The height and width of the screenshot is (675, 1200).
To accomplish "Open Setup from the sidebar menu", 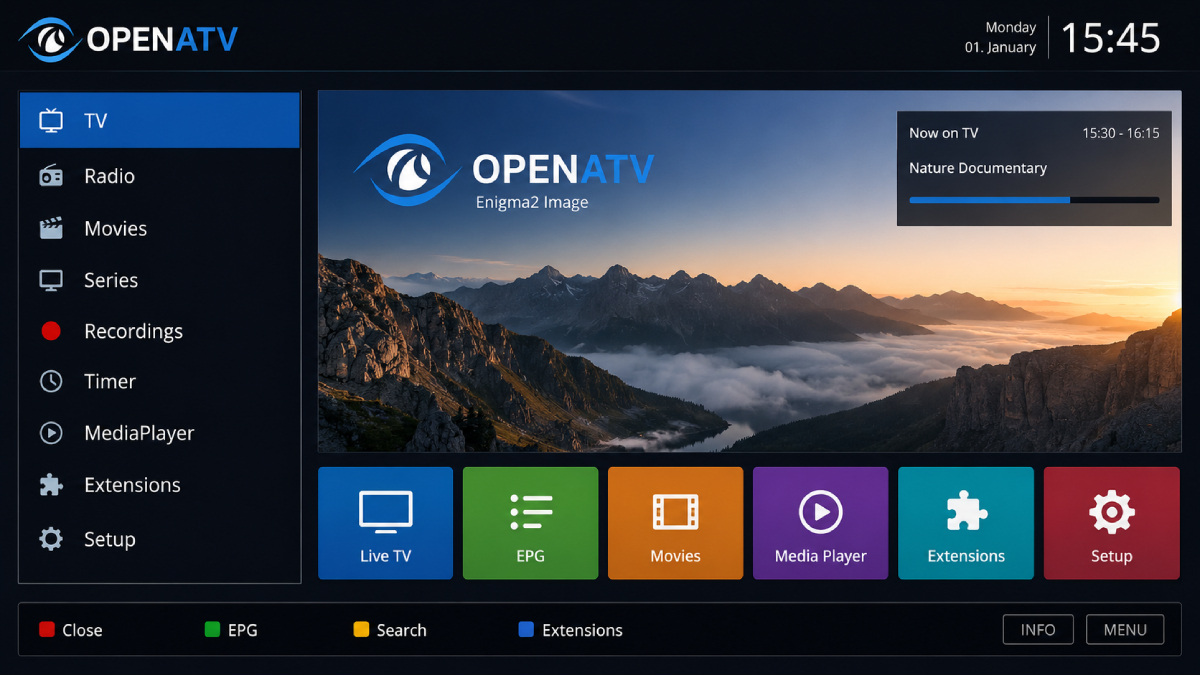I will pos(160,539).
